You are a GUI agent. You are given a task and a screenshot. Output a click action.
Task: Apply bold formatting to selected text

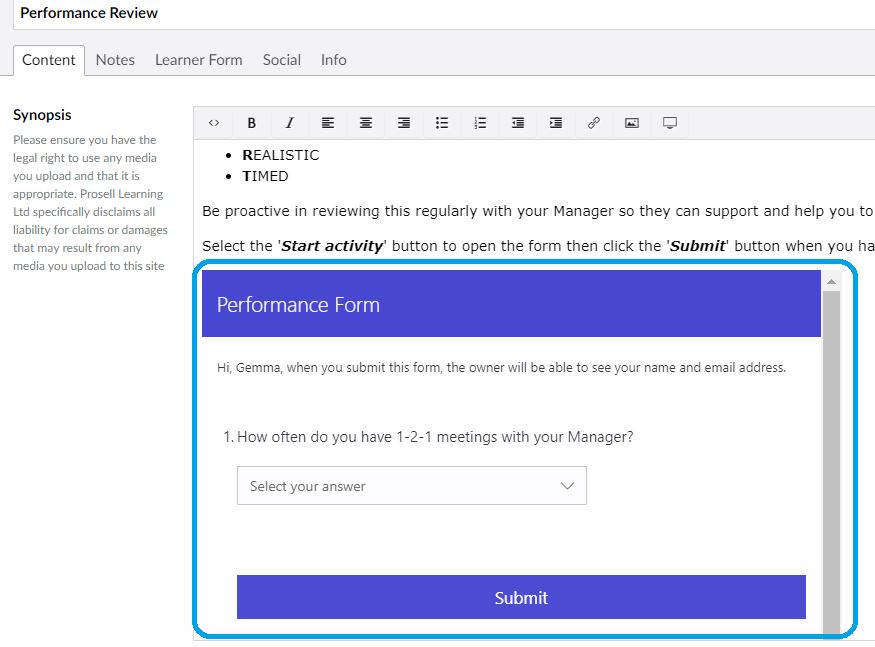click(251, 122)
